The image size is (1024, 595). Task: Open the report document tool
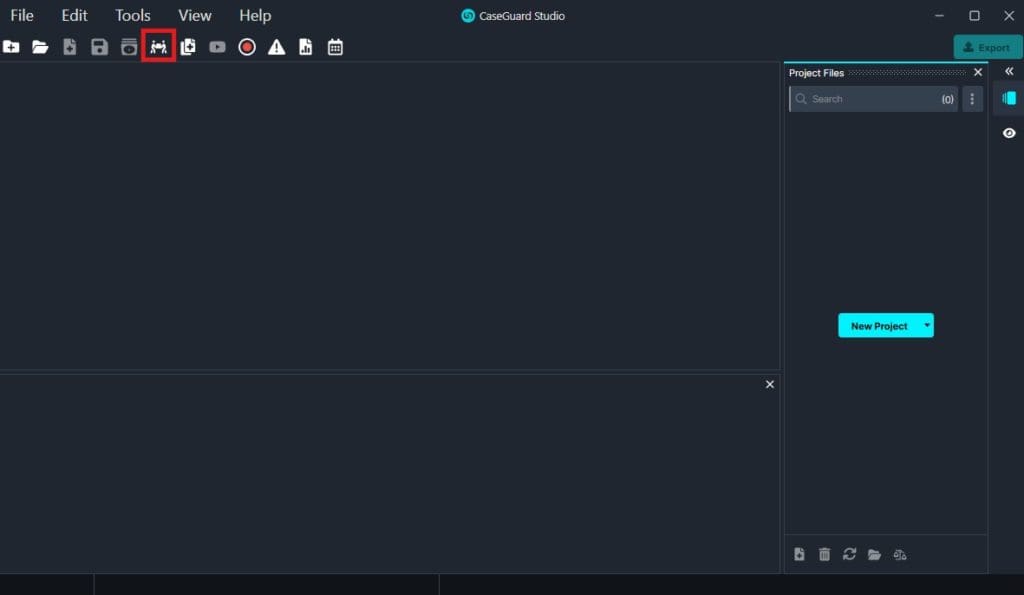click(306, 46)
